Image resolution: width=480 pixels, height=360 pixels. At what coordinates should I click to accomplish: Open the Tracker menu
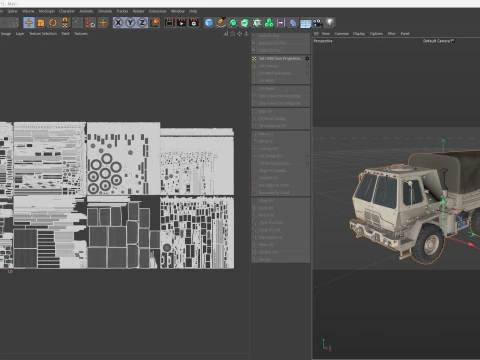122,11
